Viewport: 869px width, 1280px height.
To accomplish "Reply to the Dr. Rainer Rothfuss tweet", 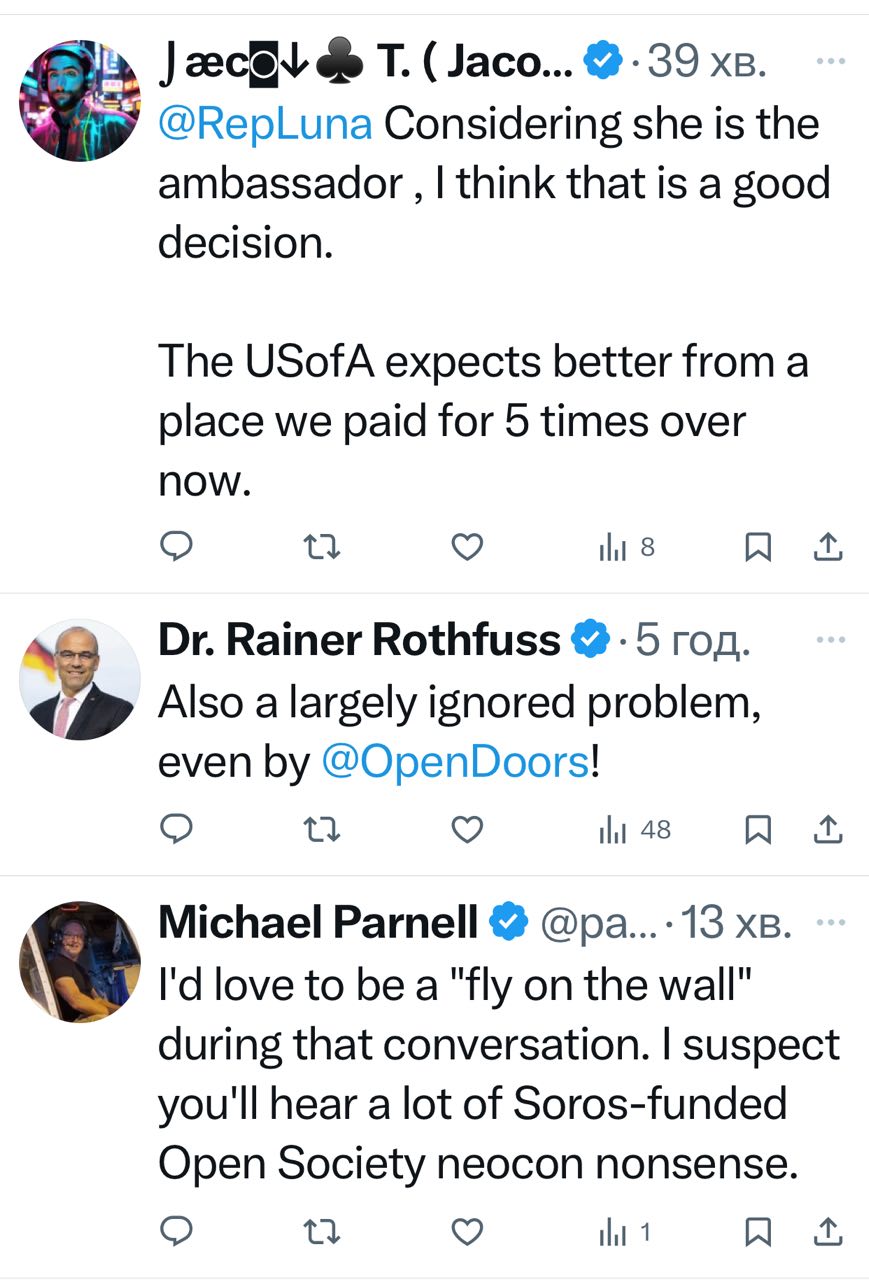I will 177,829.
